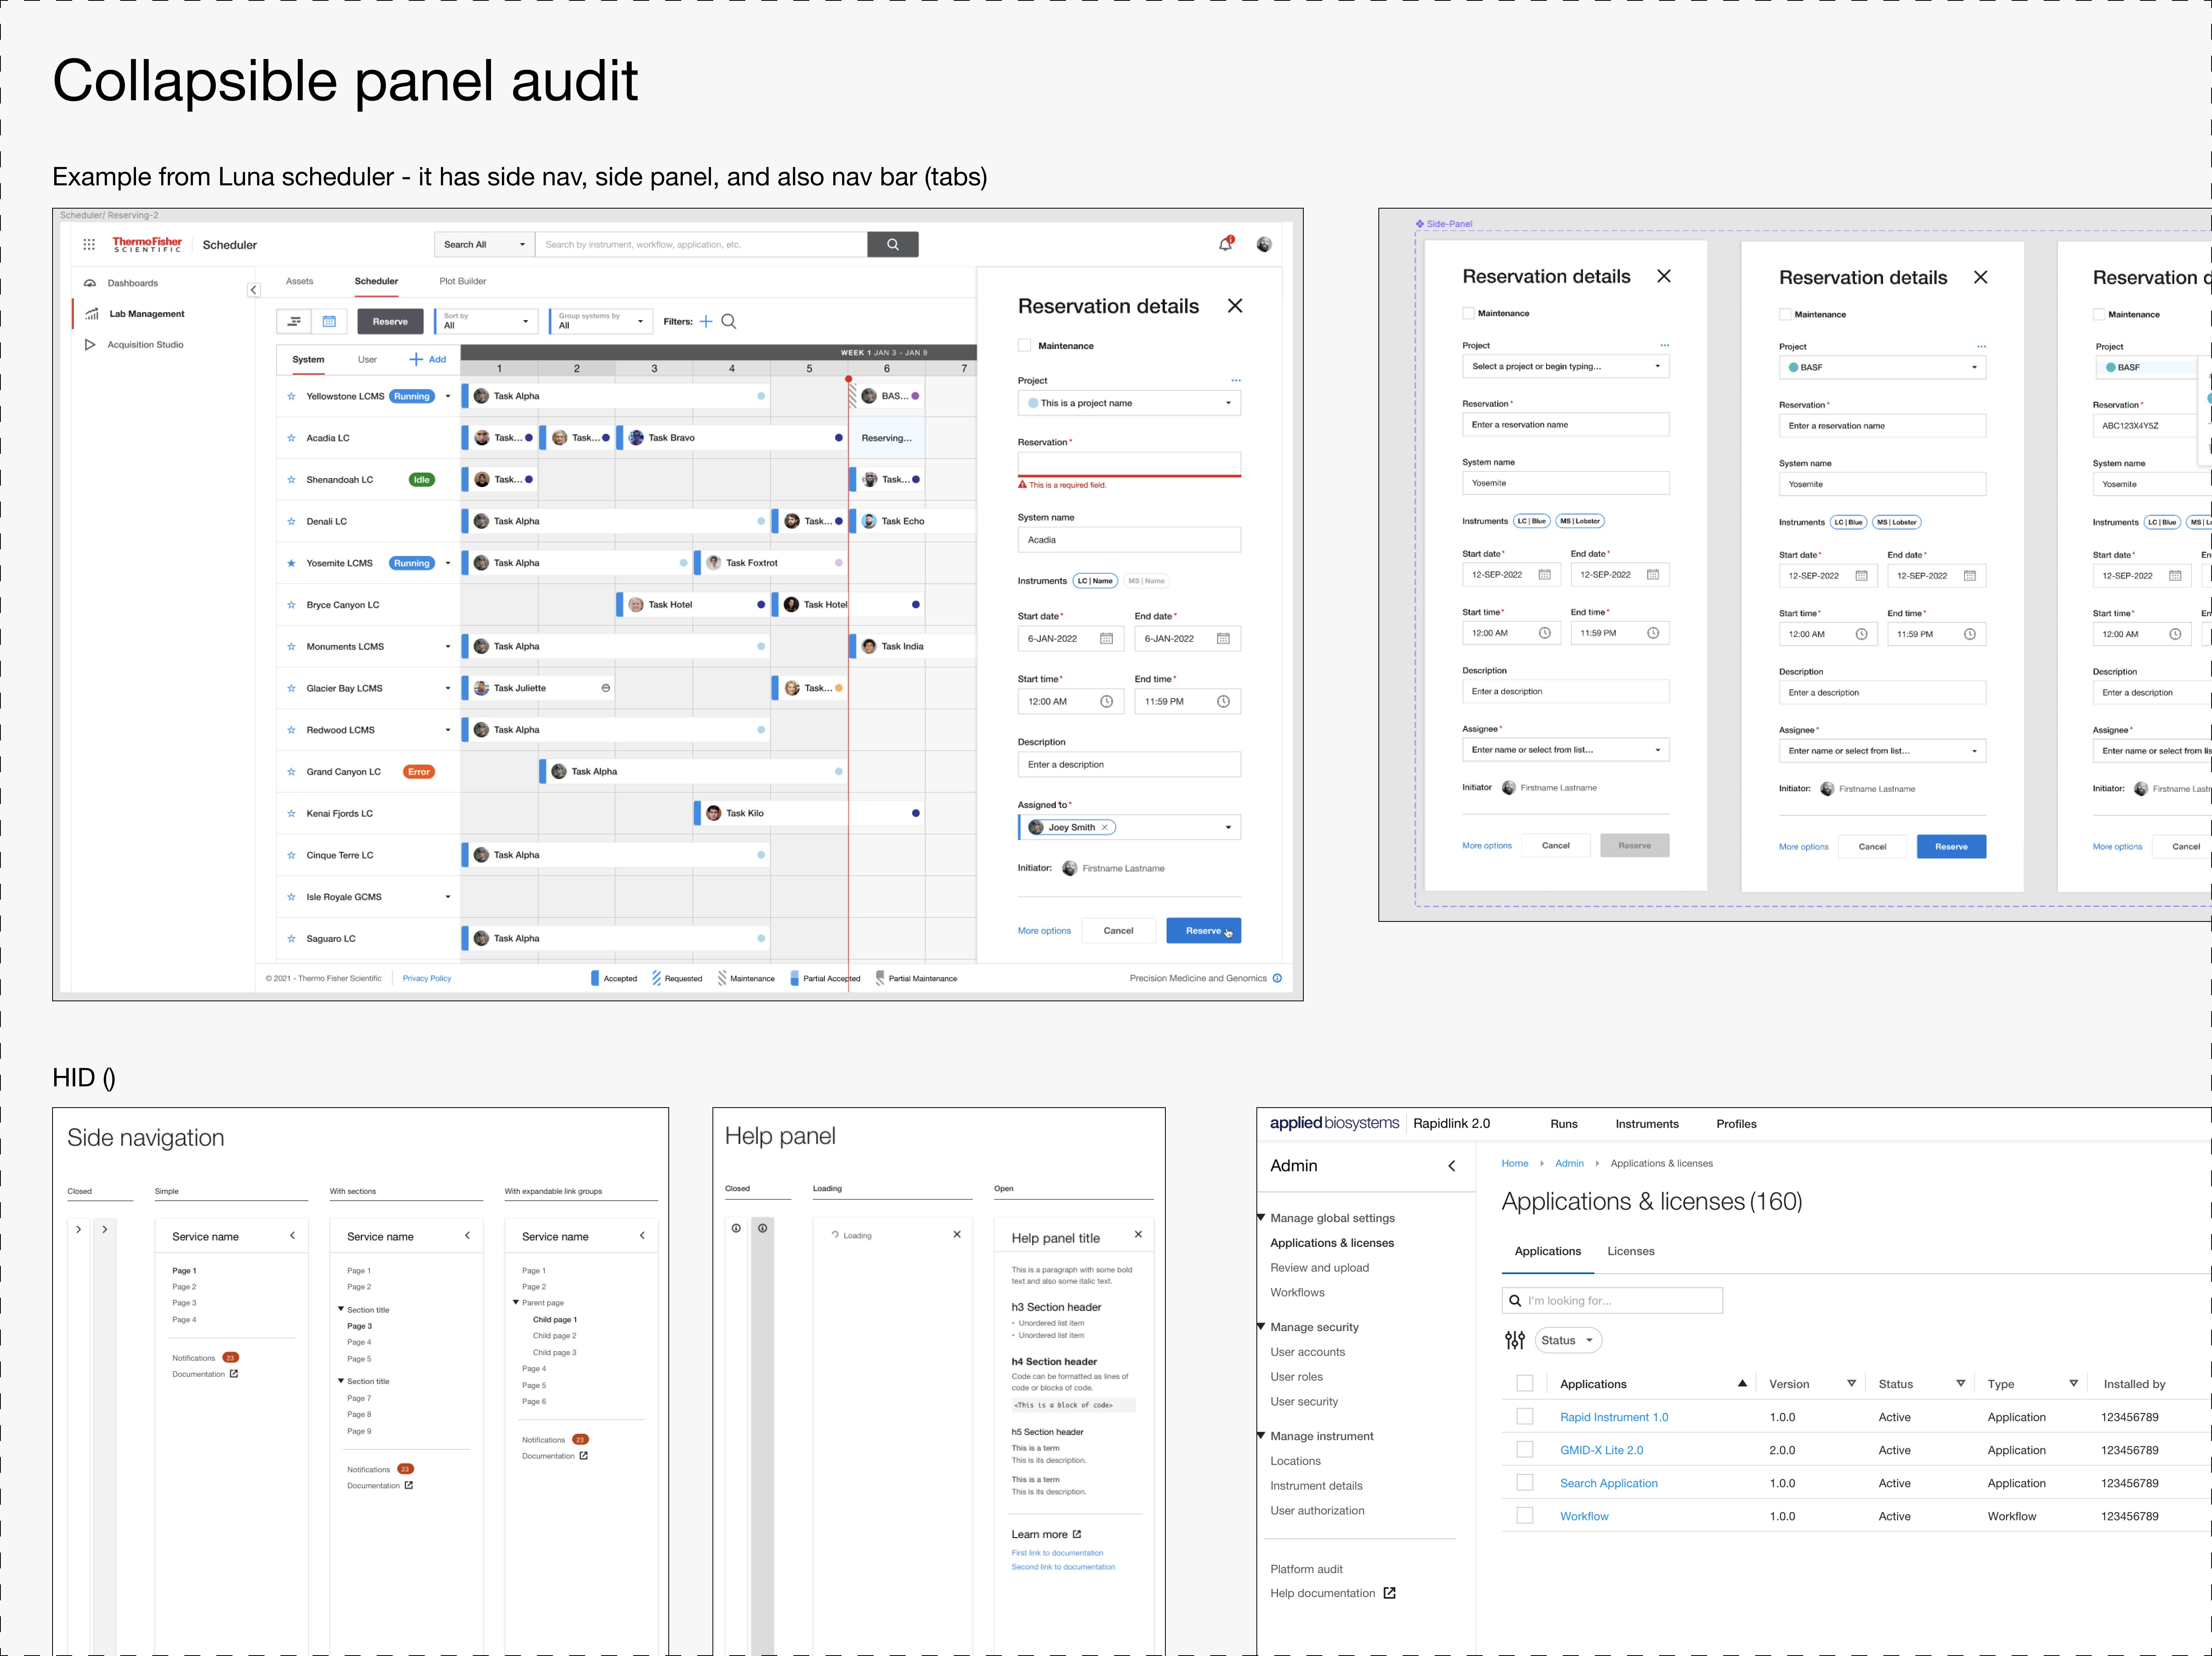Switch to list view in Scheduler toolbar
2212x1656 pixels.
point(294,321)
